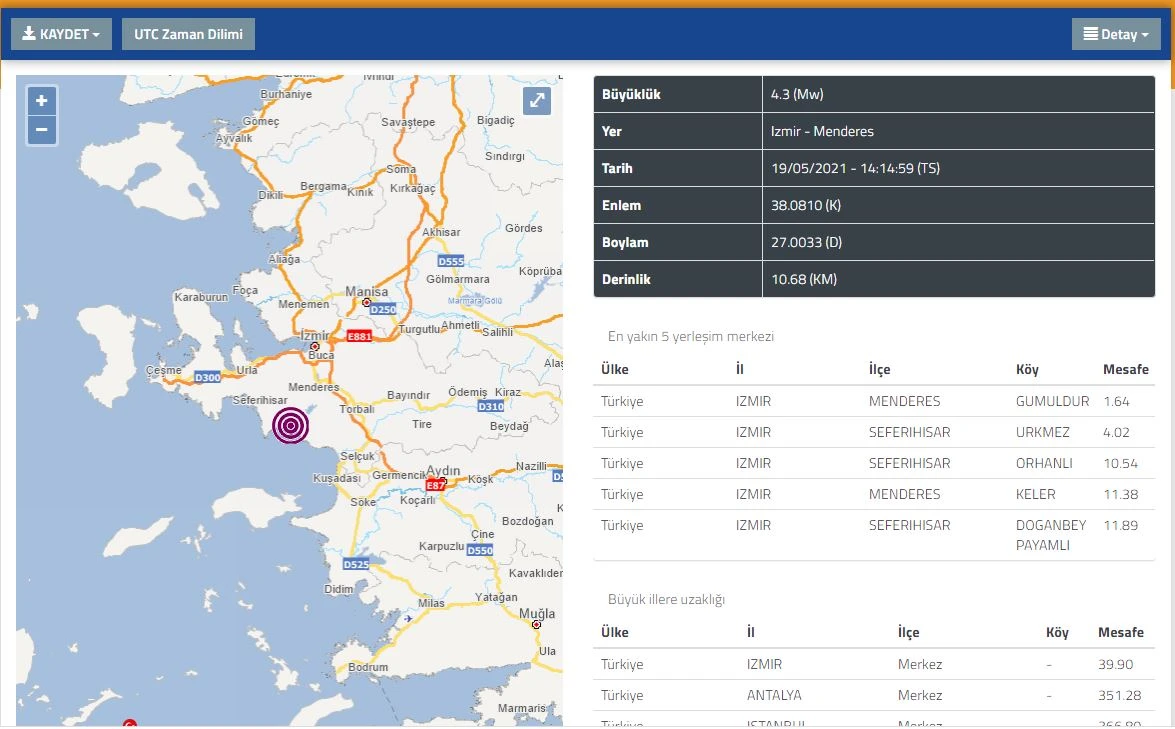Select the purple earthquake epicenter marker near Seferihisar
Screen dimensions: 1175x729
click(x=290, y=424)
